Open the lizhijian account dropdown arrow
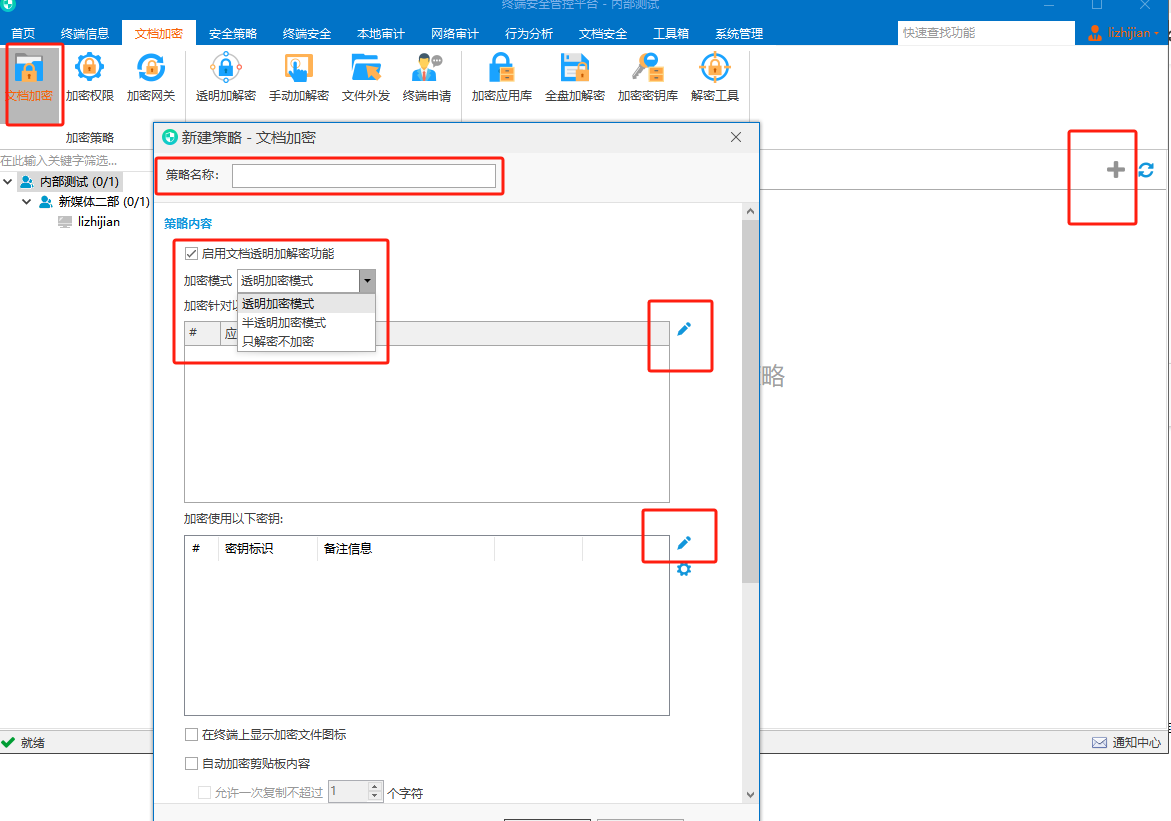1171x821 pixels. click(1157, 34)
